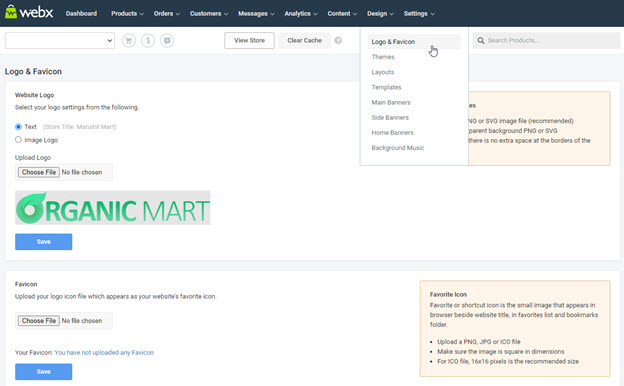Select the Image Logo radio option
Image resolution: width=624 pixels, height=386 pixels.
18,140
